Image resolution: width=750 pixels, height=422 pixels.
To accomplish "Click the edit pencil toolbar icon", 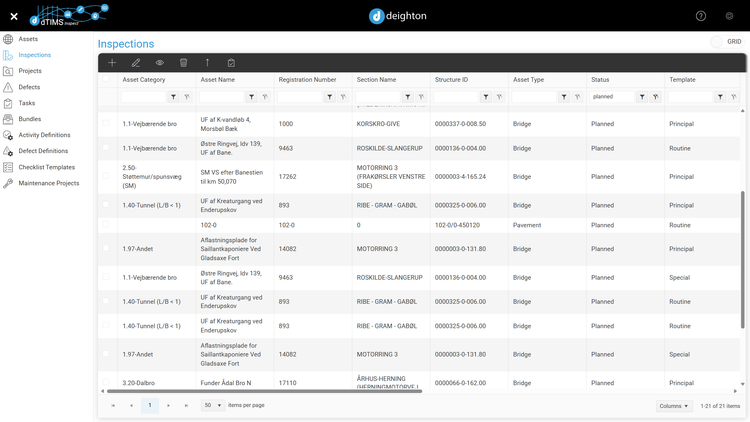I will coord(136,63).
